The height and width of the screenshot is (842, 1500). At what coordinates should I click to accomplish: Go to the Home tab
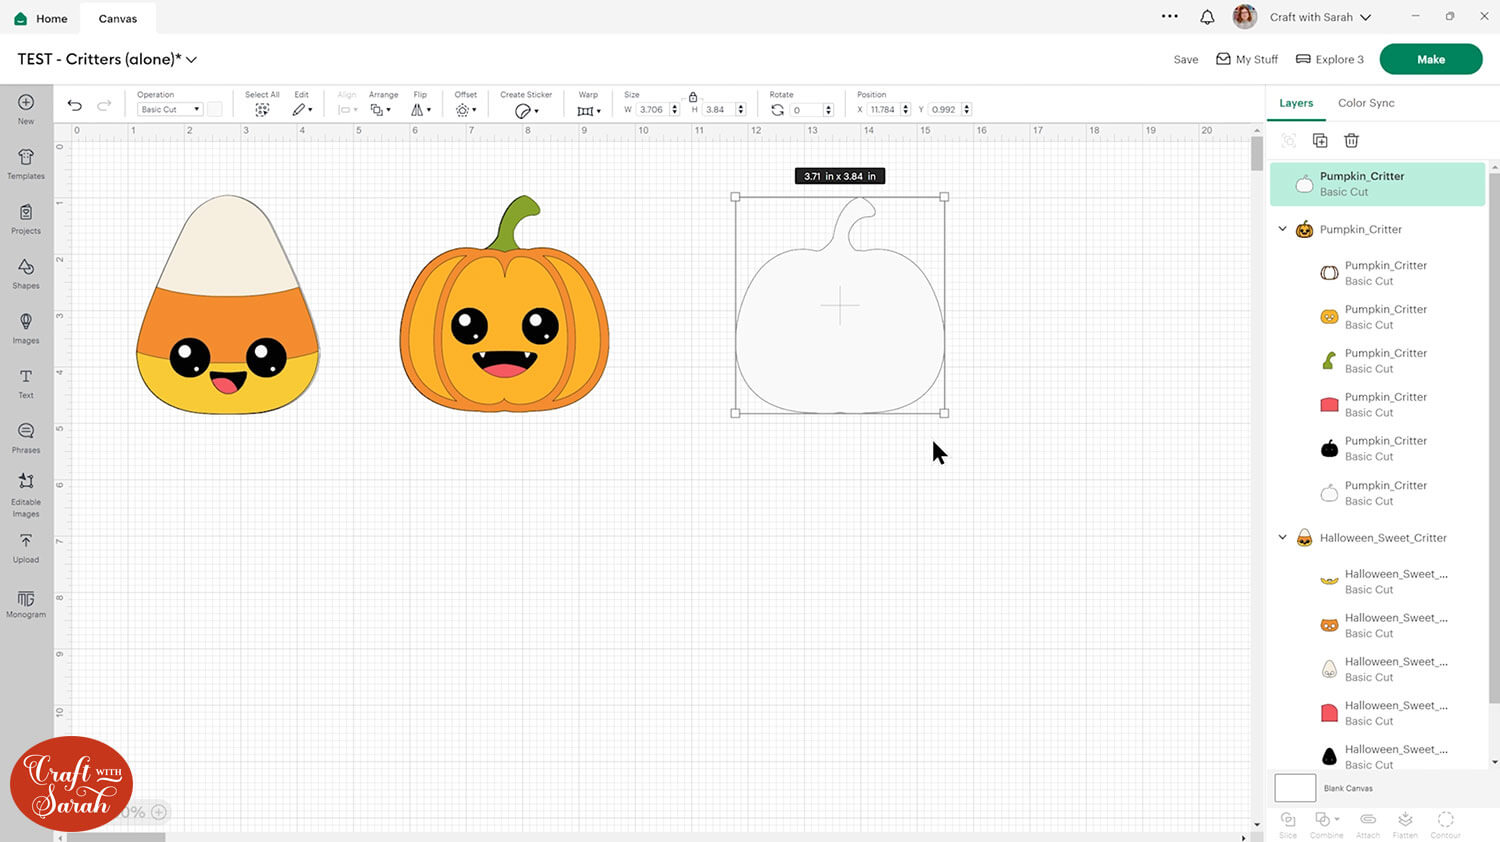(x=41, y=18)
